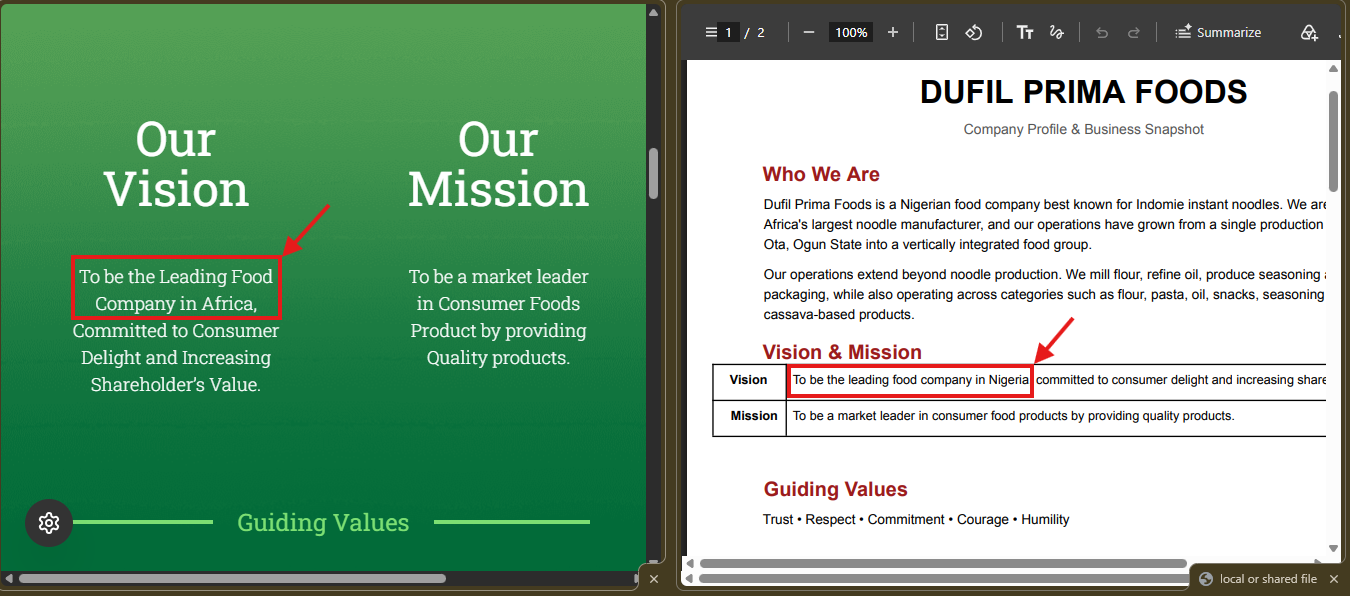The width and height of the screenshot is (1350, 596).
Task: Open the PDF sidebar menu icon
Action: (711, 32)
